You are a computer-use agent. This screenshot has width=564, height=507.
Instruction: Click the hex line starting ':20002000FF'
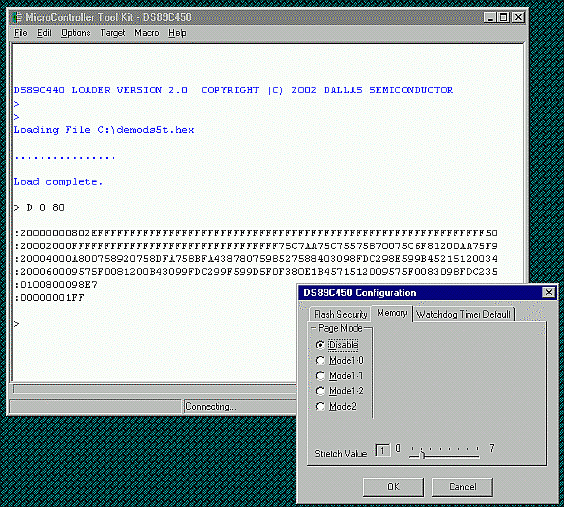tap(256, 246)
